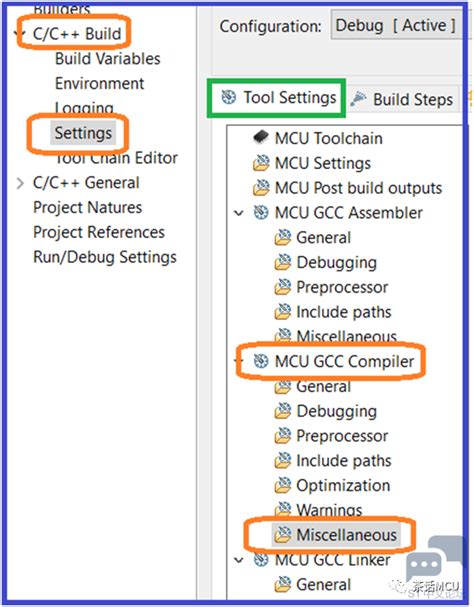This screenshot has height=607, width=474.
Task: Click the MCU GCC Compiler gear icon
Action: coord(261,361)
